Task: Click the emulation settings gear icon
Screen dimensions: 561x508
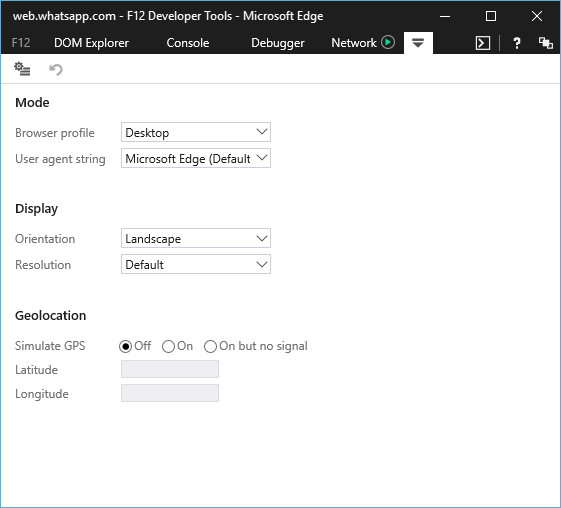Action: coord(22,69)
